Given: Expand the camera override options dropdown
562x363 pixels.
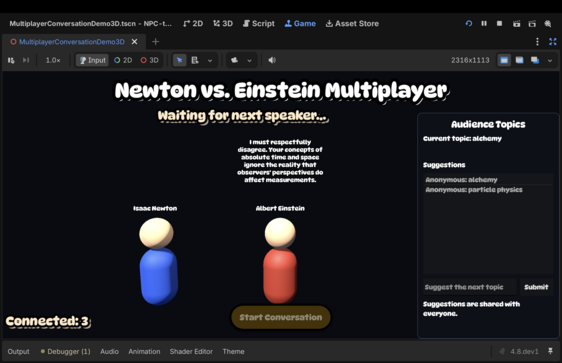Looking at the screenshot, I should click(x=249, y=61).
